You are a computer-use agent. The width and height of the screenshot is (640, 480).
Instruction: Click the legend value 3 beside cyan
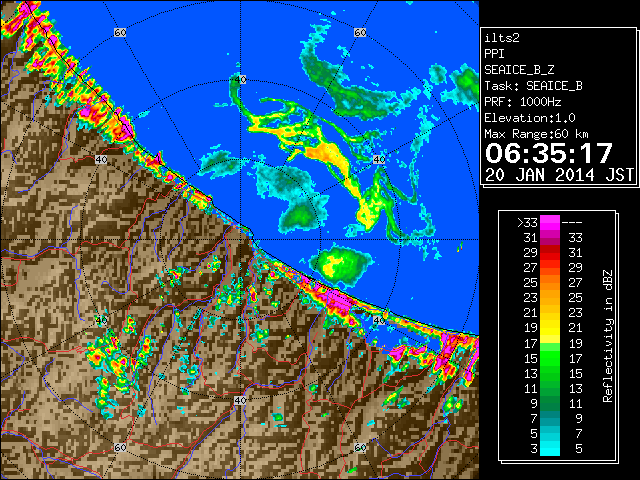(534, 449)
